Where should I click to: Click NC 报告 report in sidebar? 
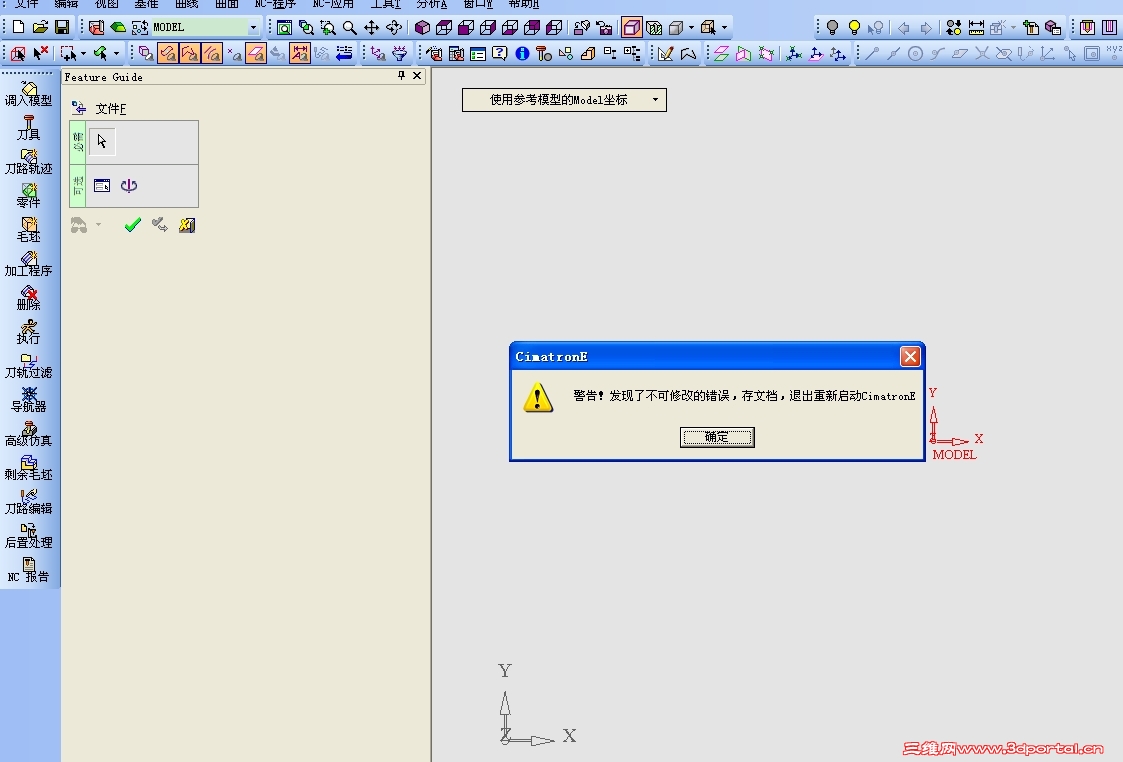coord(29,570)
